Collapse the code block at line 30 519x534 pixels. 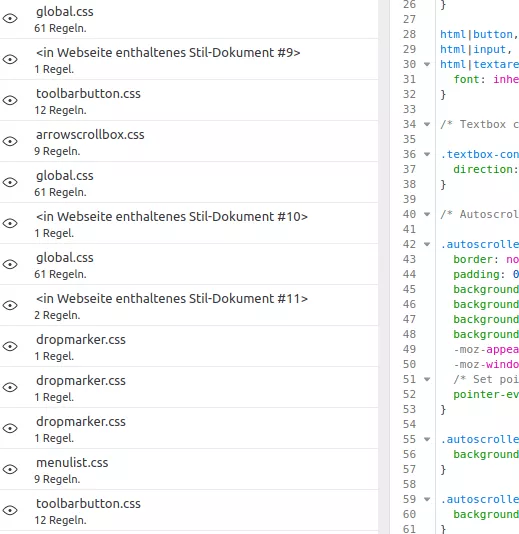coord(427,64)
